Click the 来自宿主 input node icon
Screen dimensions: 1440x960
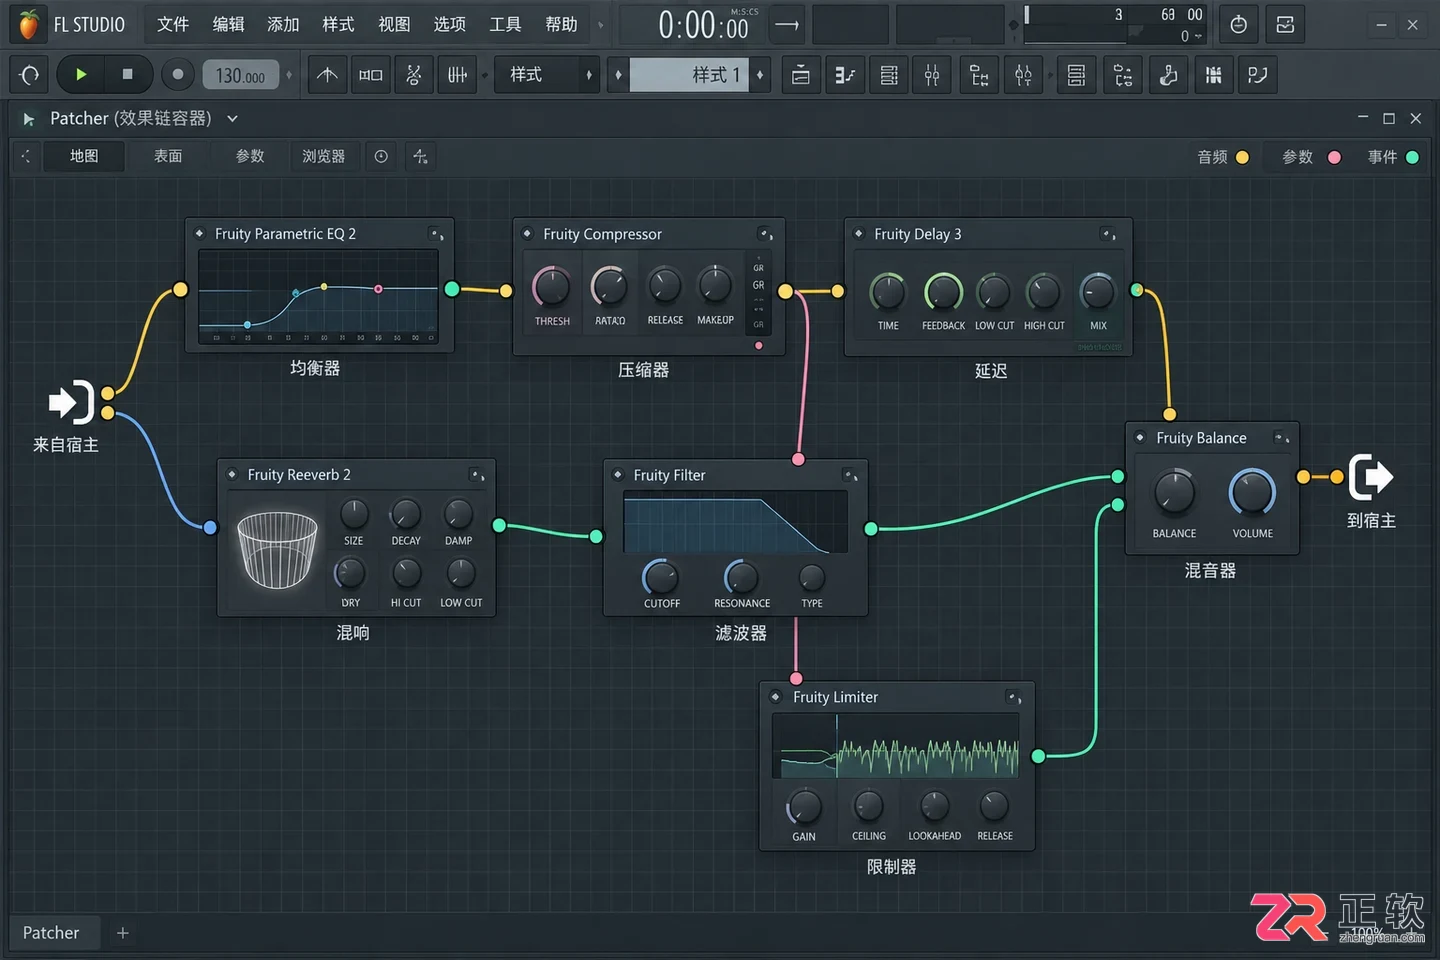tap(71, 402)
